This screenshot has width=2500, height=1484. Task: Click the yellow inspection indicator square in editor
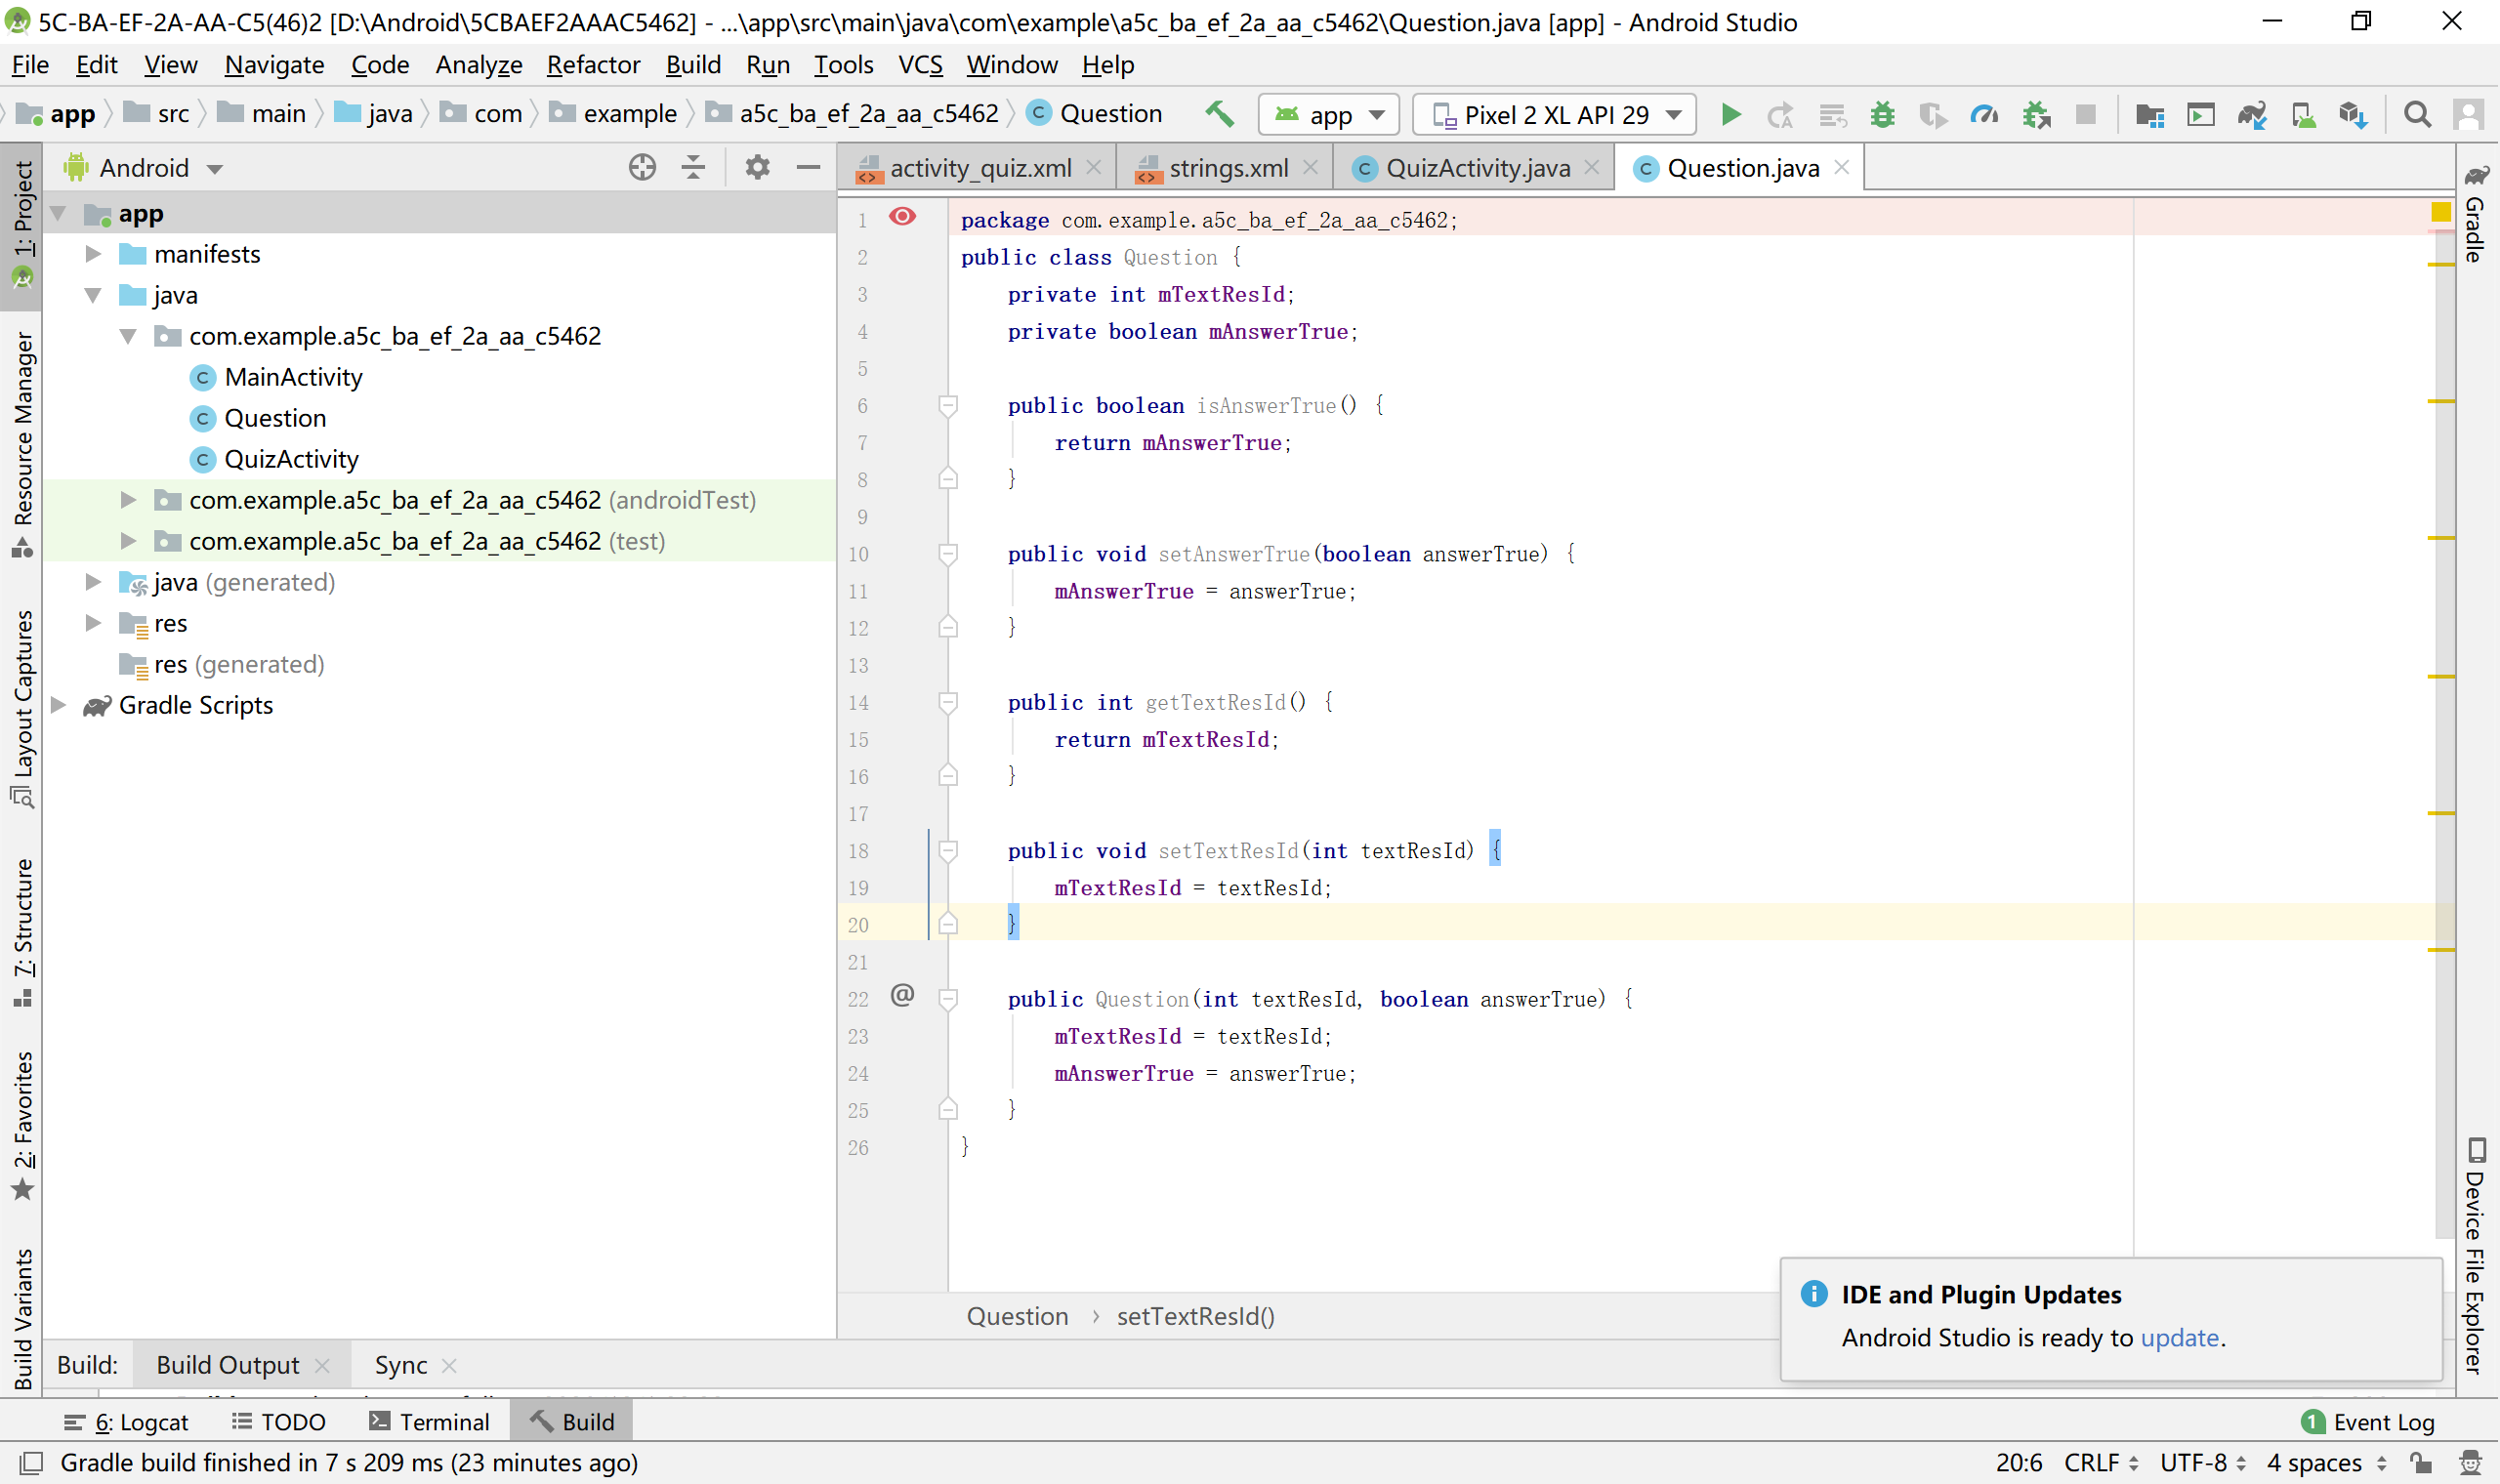(x=2440, y=212)
